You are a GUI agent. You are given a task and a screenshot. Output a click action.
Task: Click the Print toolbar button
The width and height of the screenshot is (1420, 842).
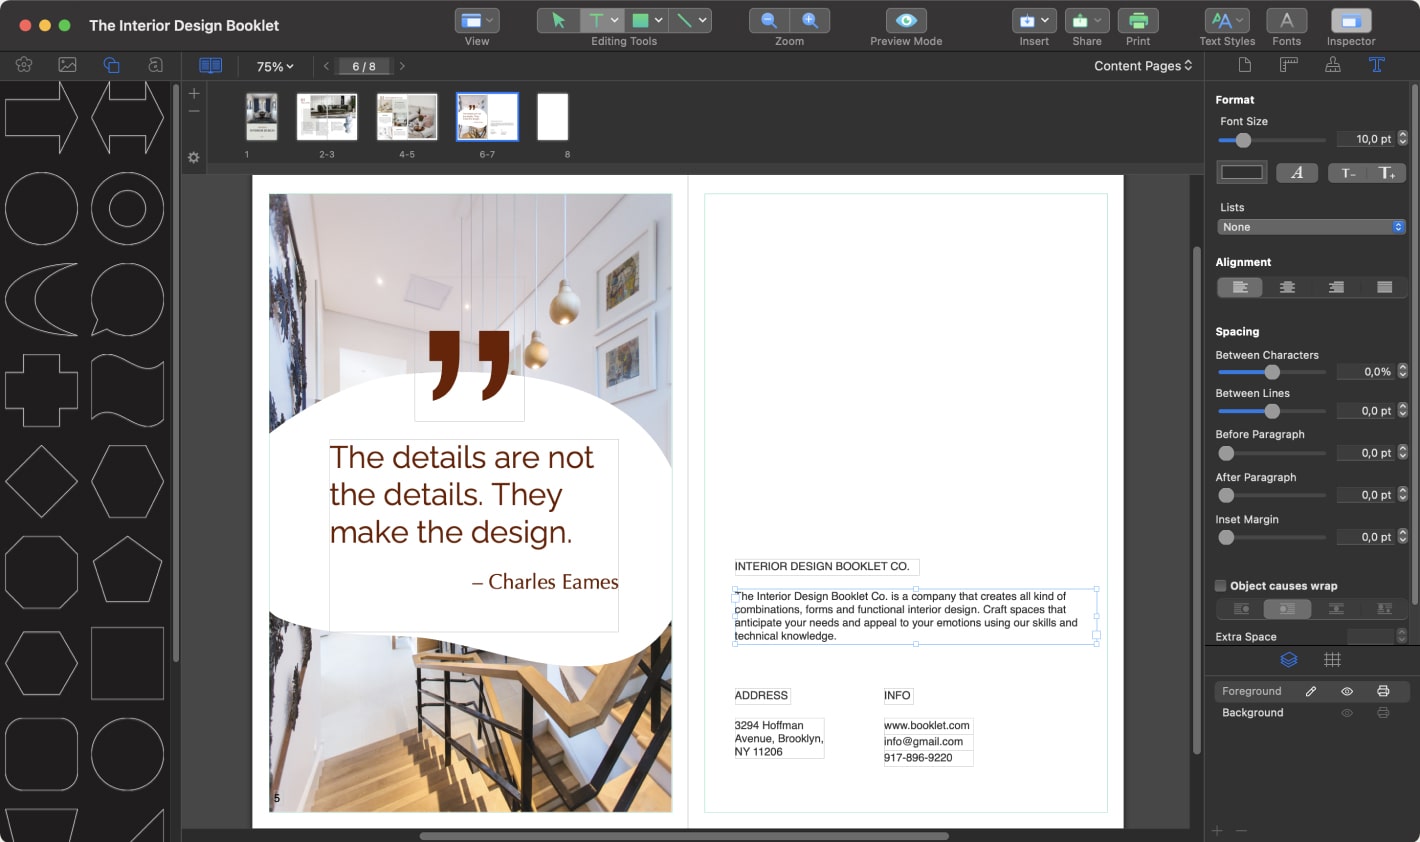click(x=1138, y=20)
